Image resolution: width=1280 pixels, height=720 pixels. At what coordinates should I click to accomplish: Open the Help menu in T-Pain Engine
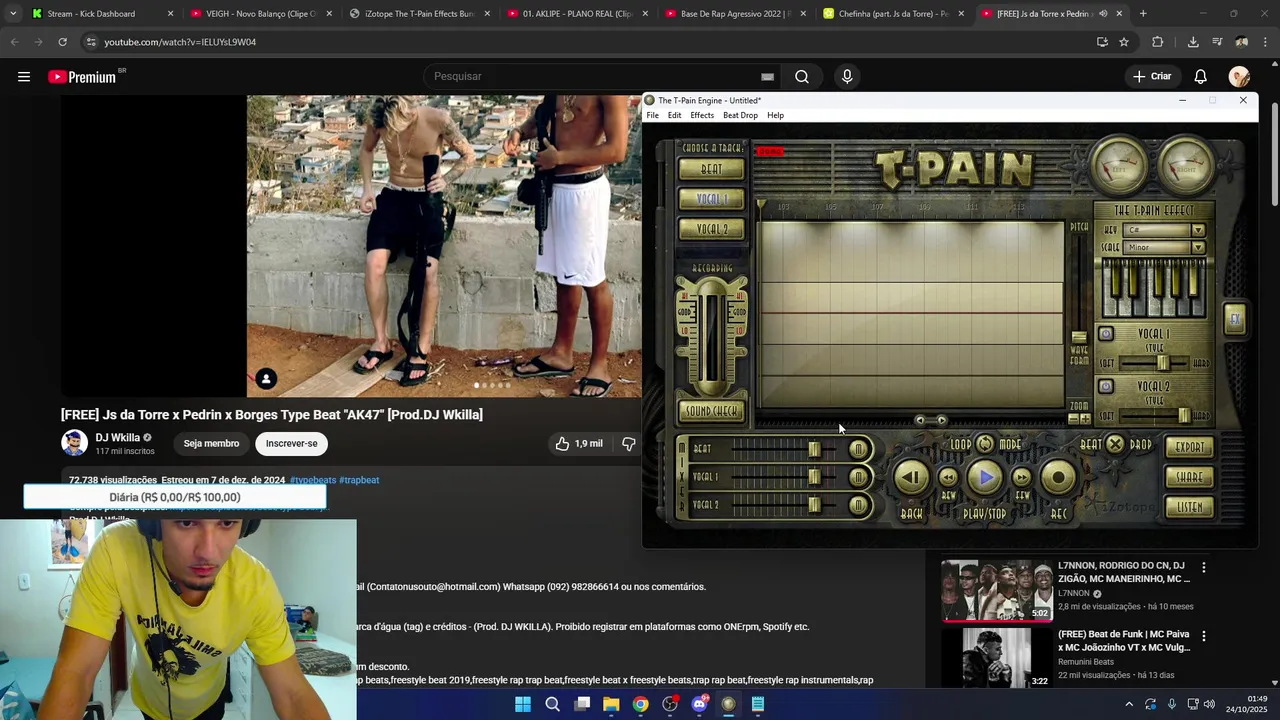pos(775,115)
